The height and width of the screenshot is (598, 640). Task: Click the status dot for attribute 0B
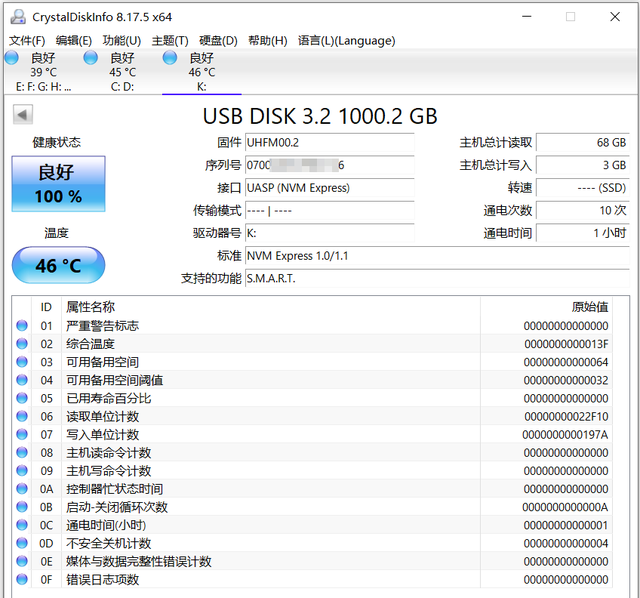[x=22, y=507]
